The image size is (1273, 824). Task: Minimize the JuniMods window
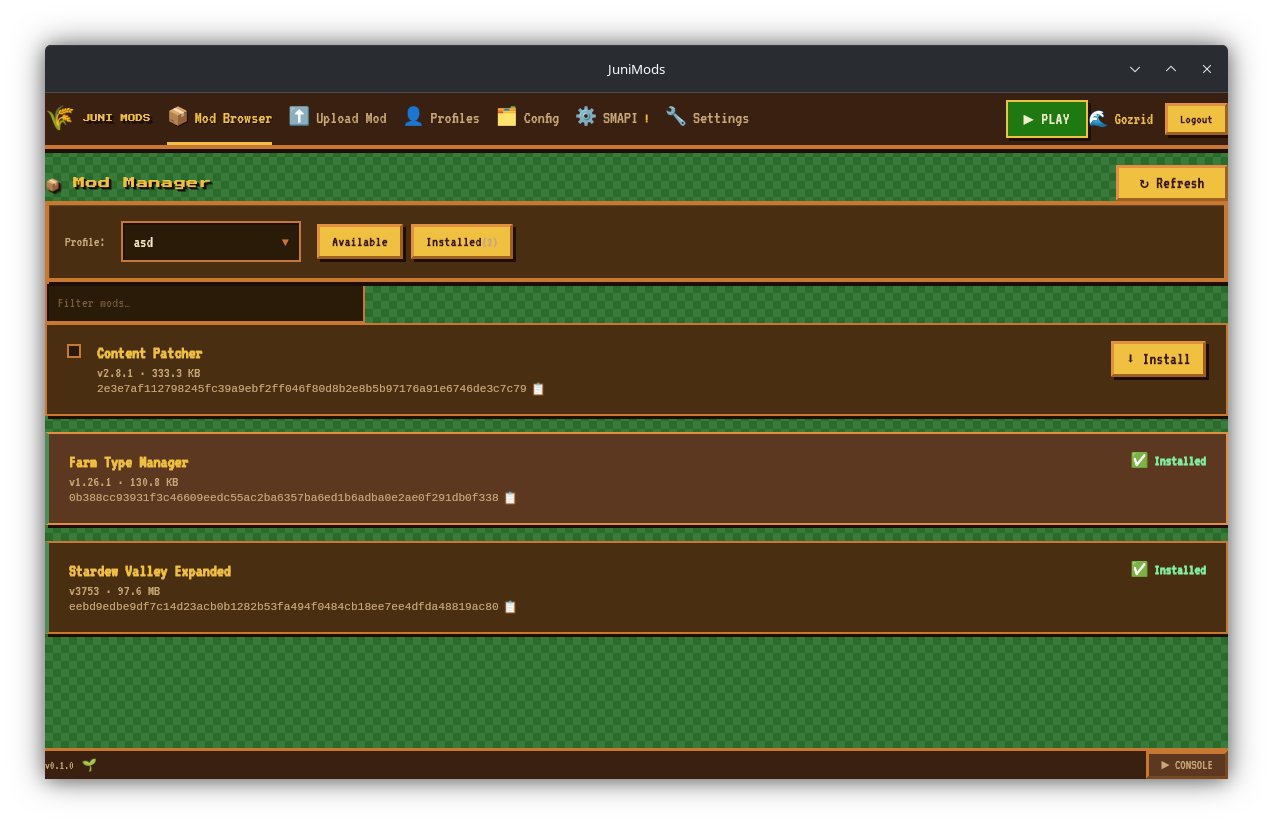tap(1134, 69)
